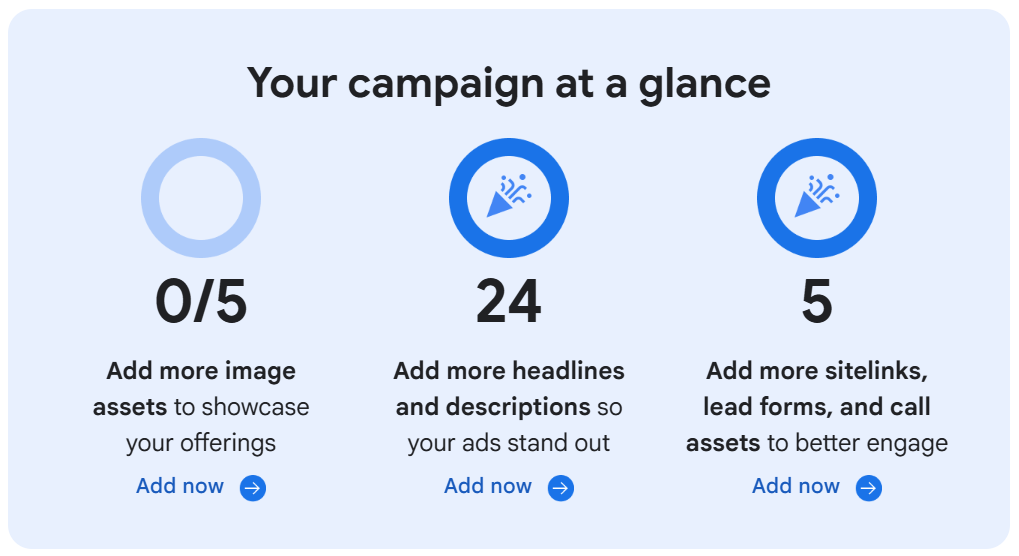Click the number 5 sitelinks count

(x=817, y=301)
